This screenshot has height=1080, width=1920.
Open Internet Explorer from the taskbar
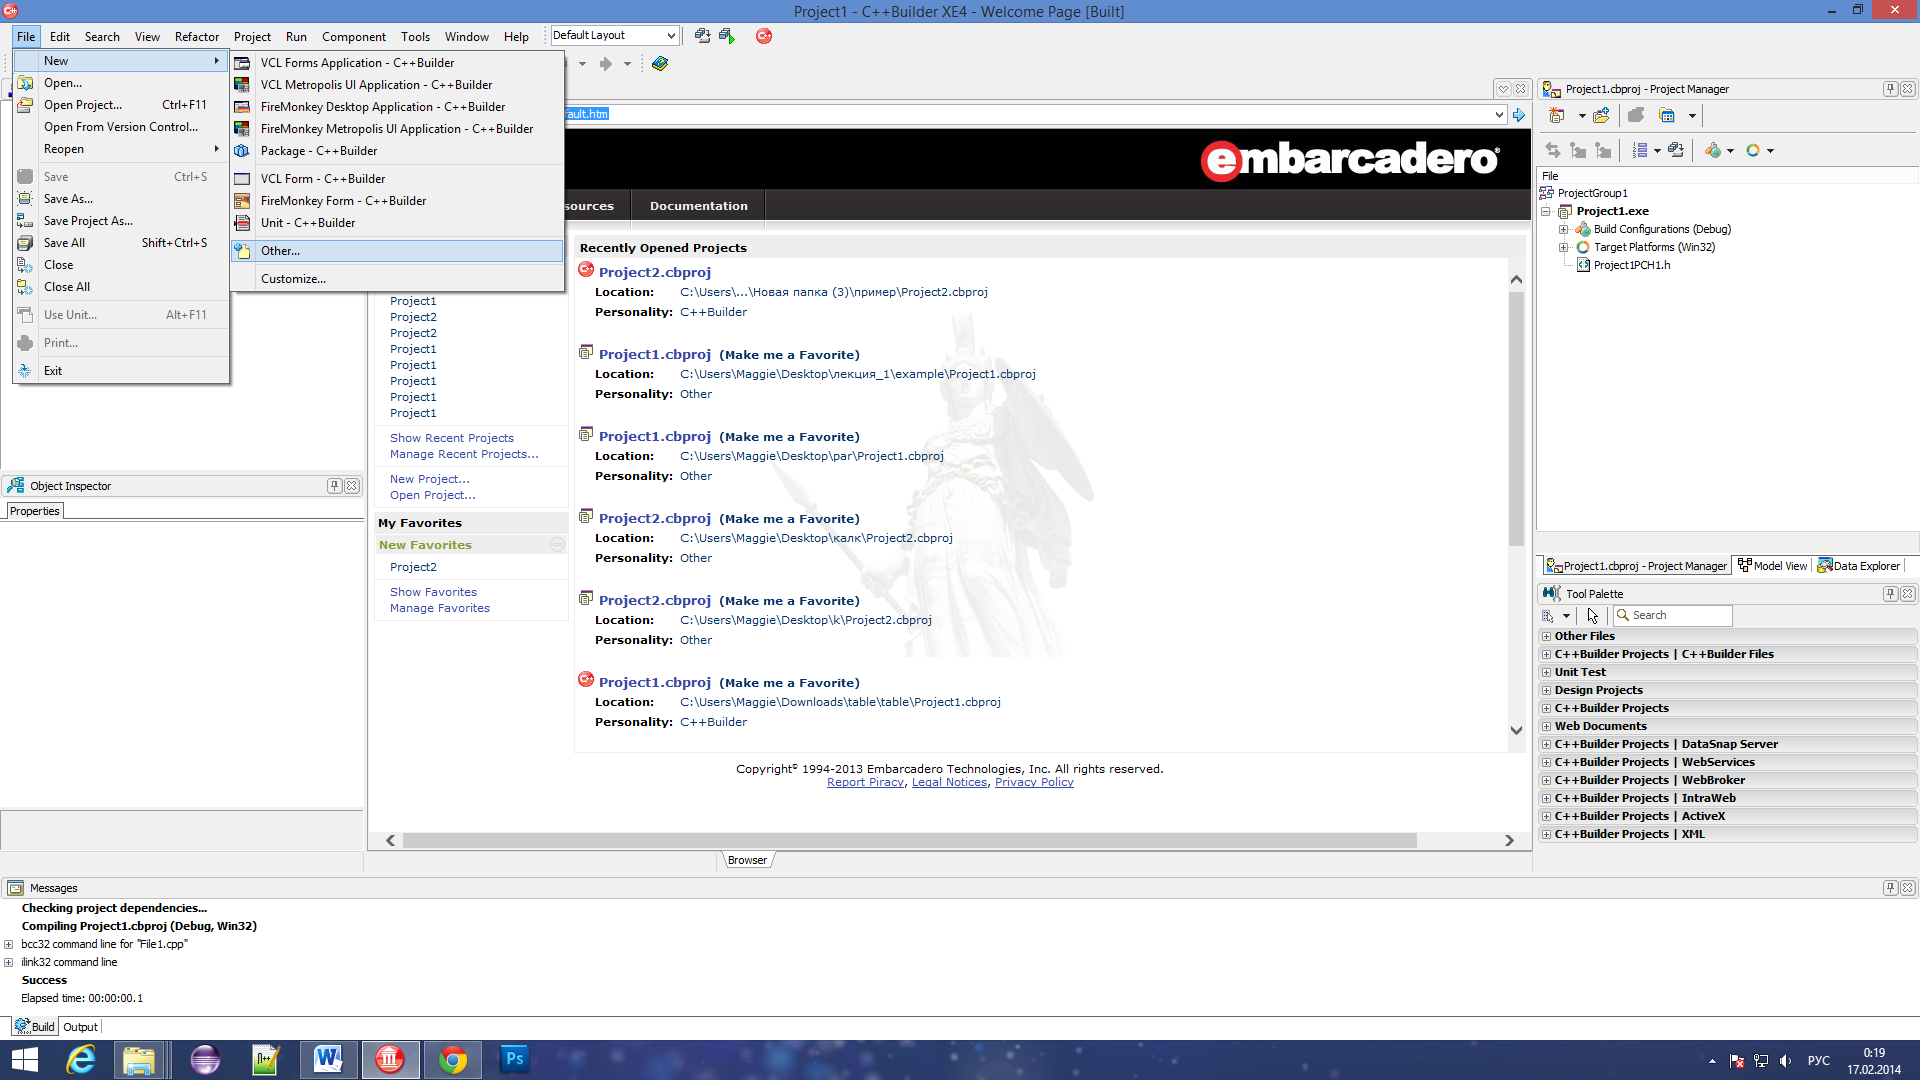tap(80, 1060)
